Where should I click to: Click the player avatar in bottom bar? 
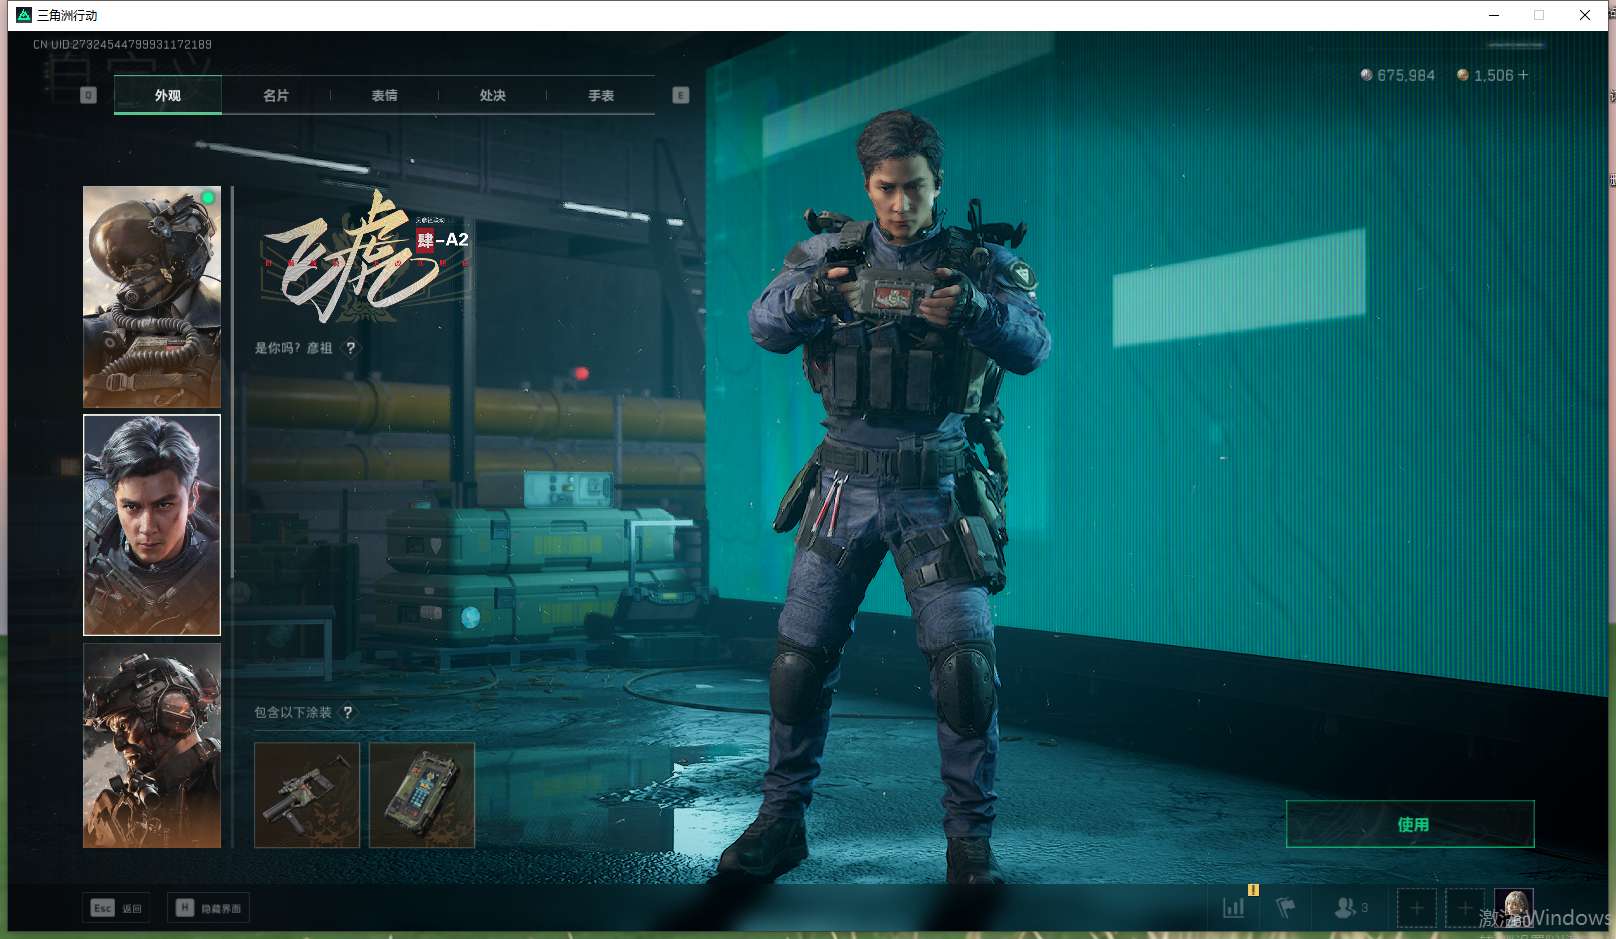click(x=1514, y=908)
